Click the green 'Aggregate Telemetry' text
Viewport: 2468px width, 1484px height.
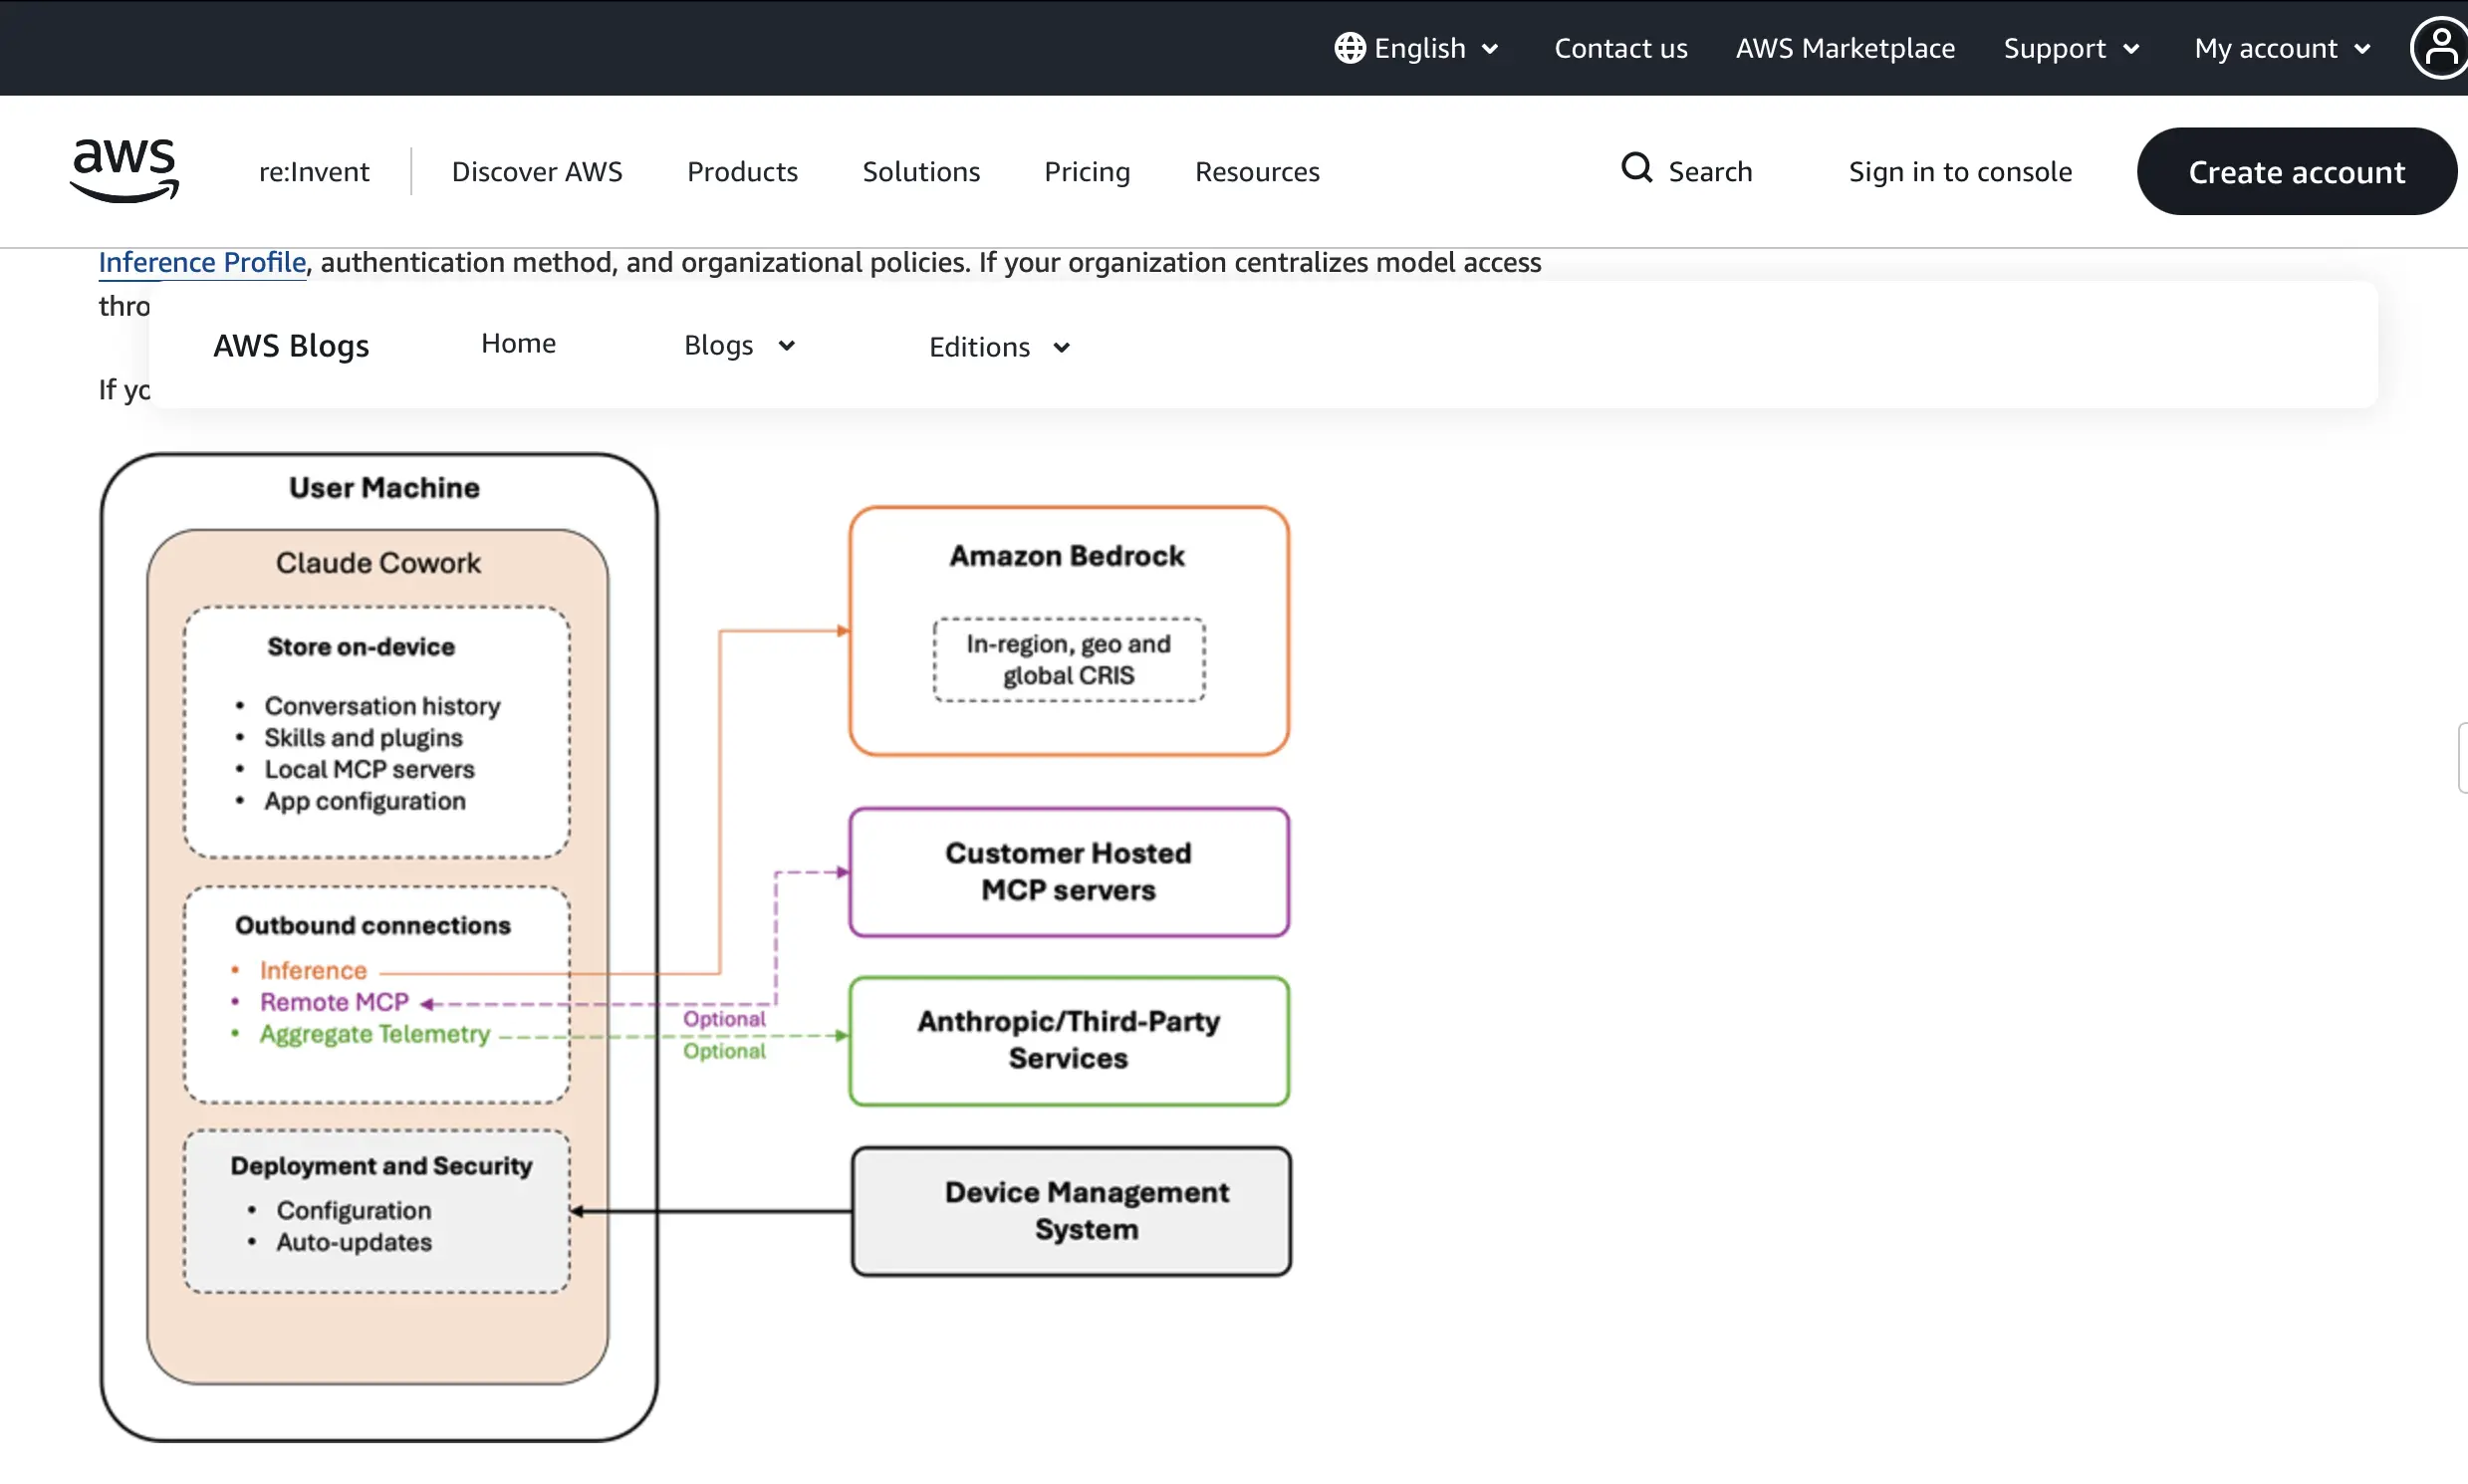pyautogui.click(x=375, y=1035)
